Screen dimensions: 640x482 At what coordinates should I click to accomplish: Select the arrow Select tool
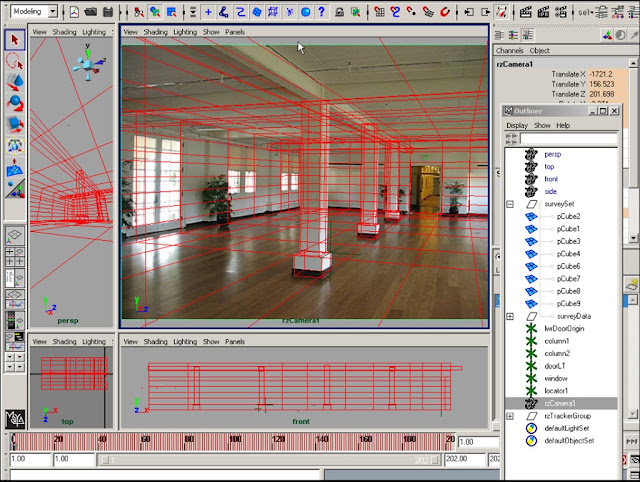coord(15,40)
